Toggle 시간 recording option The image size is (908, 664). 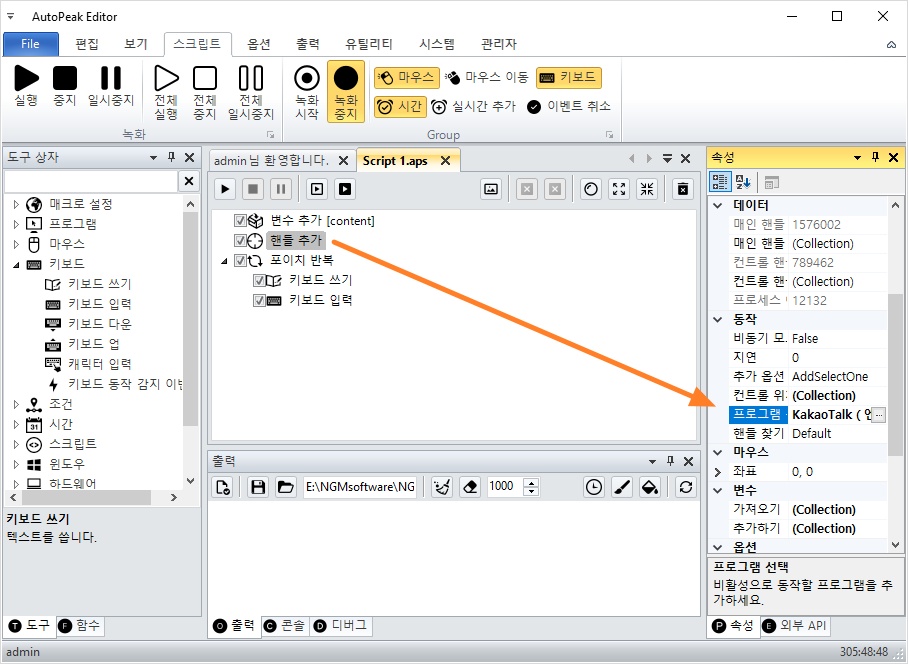400,107
